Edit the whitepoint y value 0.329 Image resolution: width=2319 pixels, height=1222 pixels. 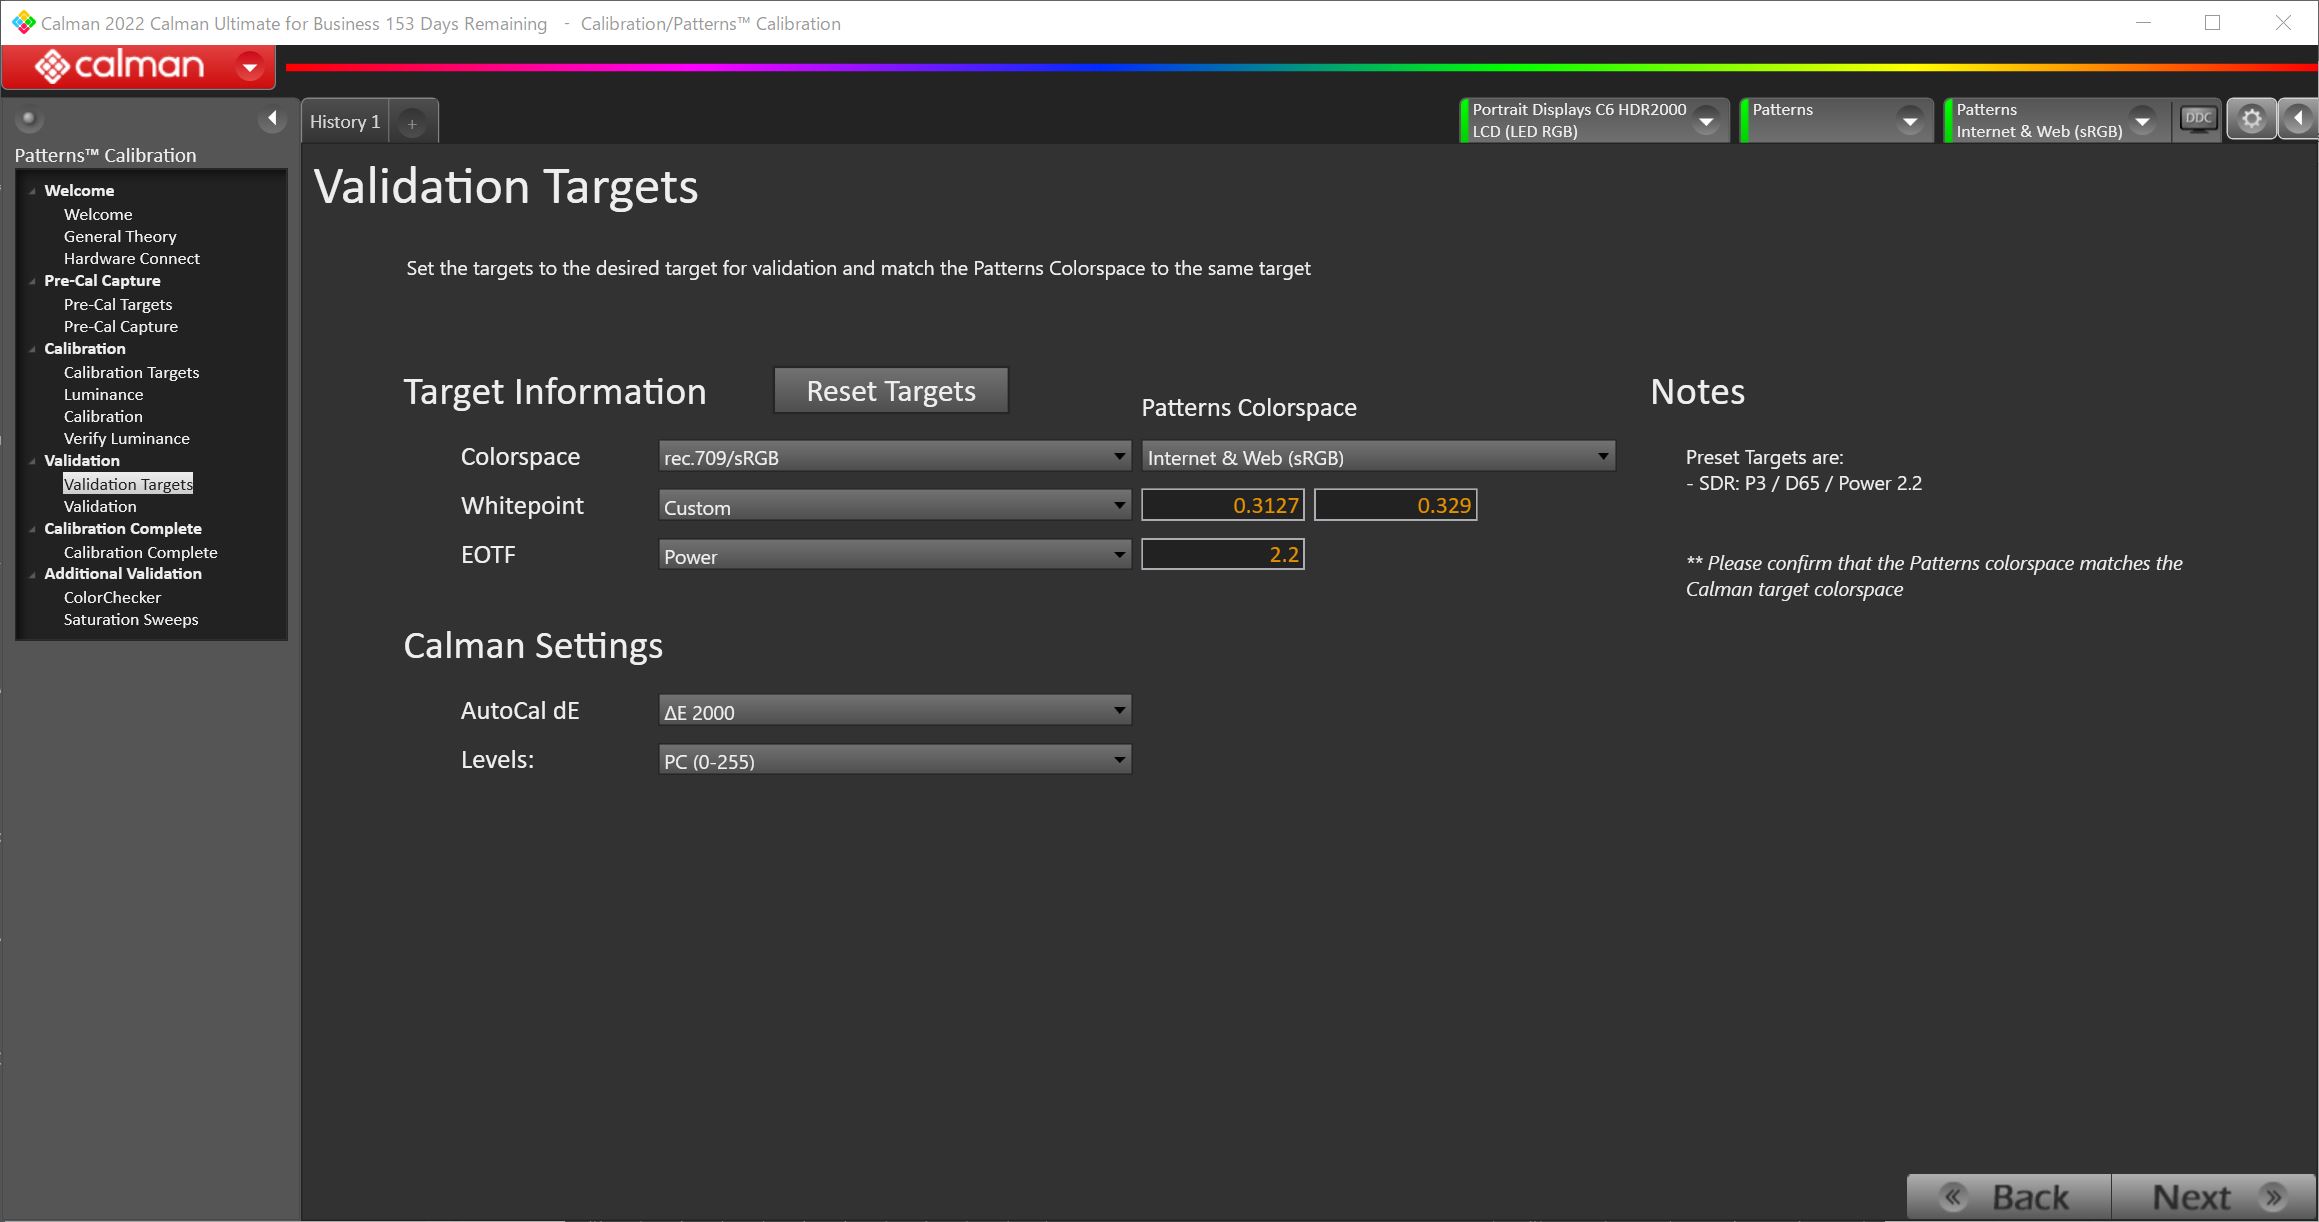pyautogui.click(x=1395, y=505)
